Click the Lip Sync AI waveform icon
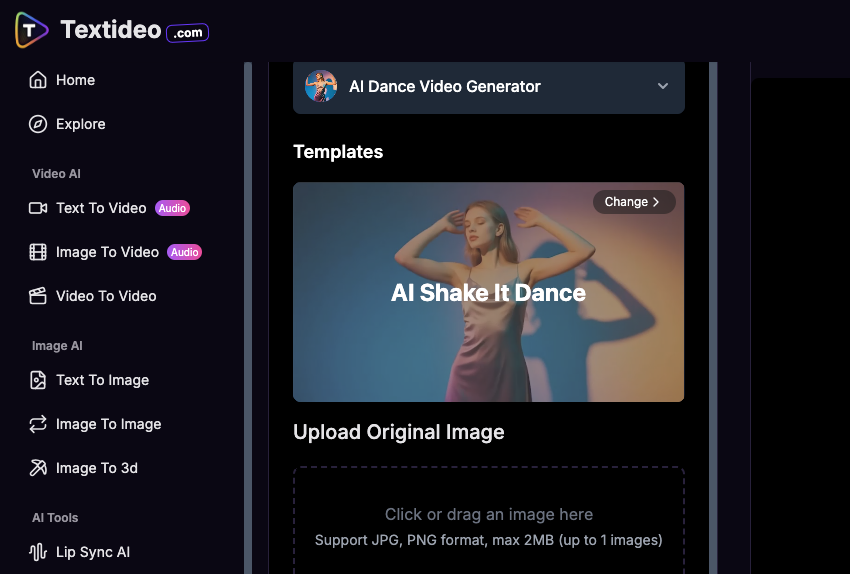850x574 pixels. click(x=38, y=552)
